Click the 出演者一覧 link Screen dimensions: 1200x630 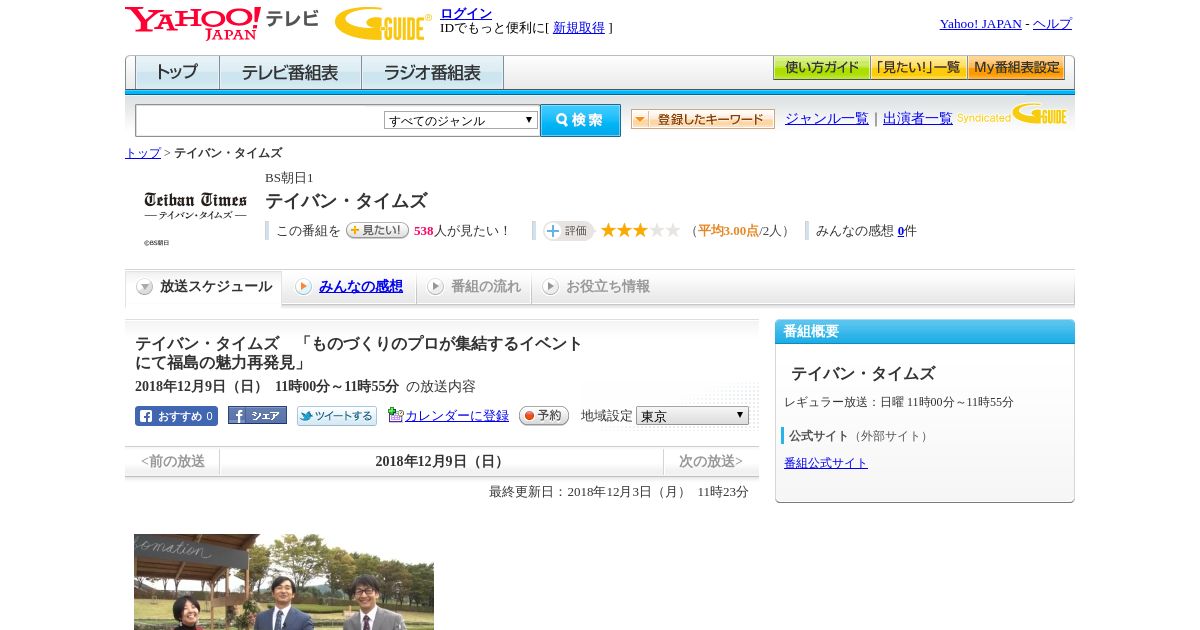click(x=918, y=119)
